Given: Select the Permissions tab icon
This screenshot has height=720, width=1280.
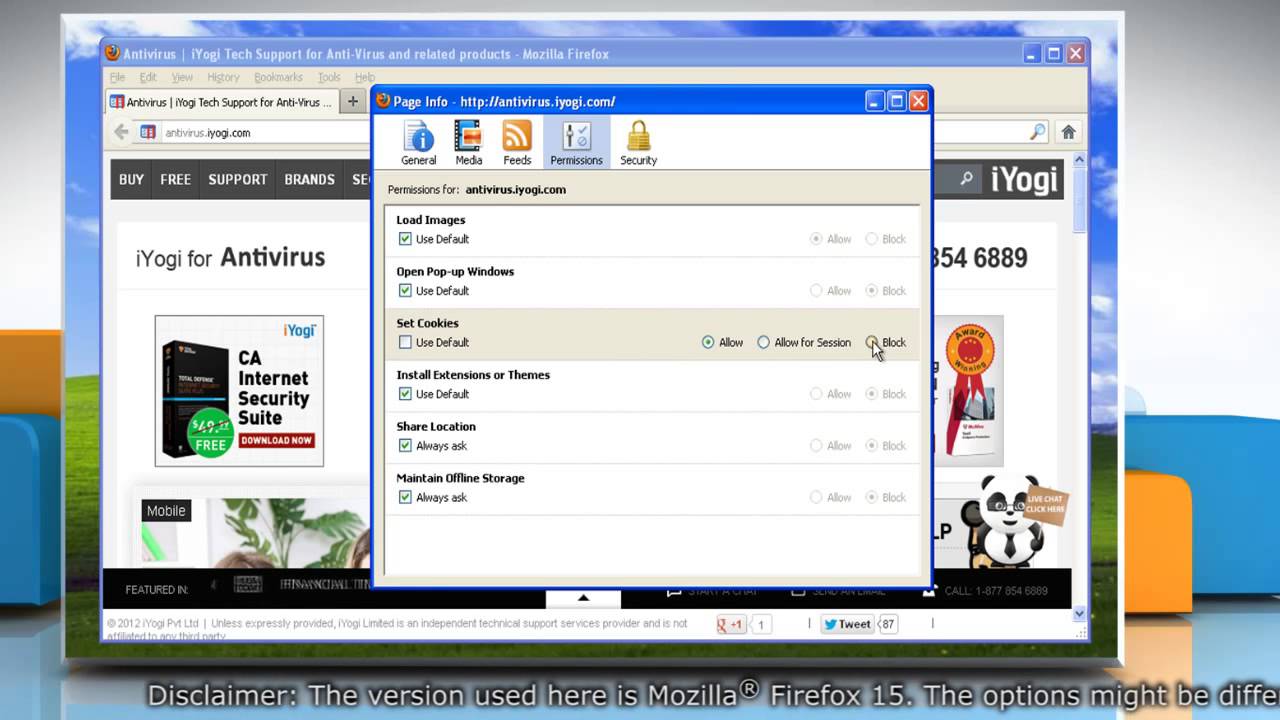Looking at the screenshot, I should pos(576,142).
